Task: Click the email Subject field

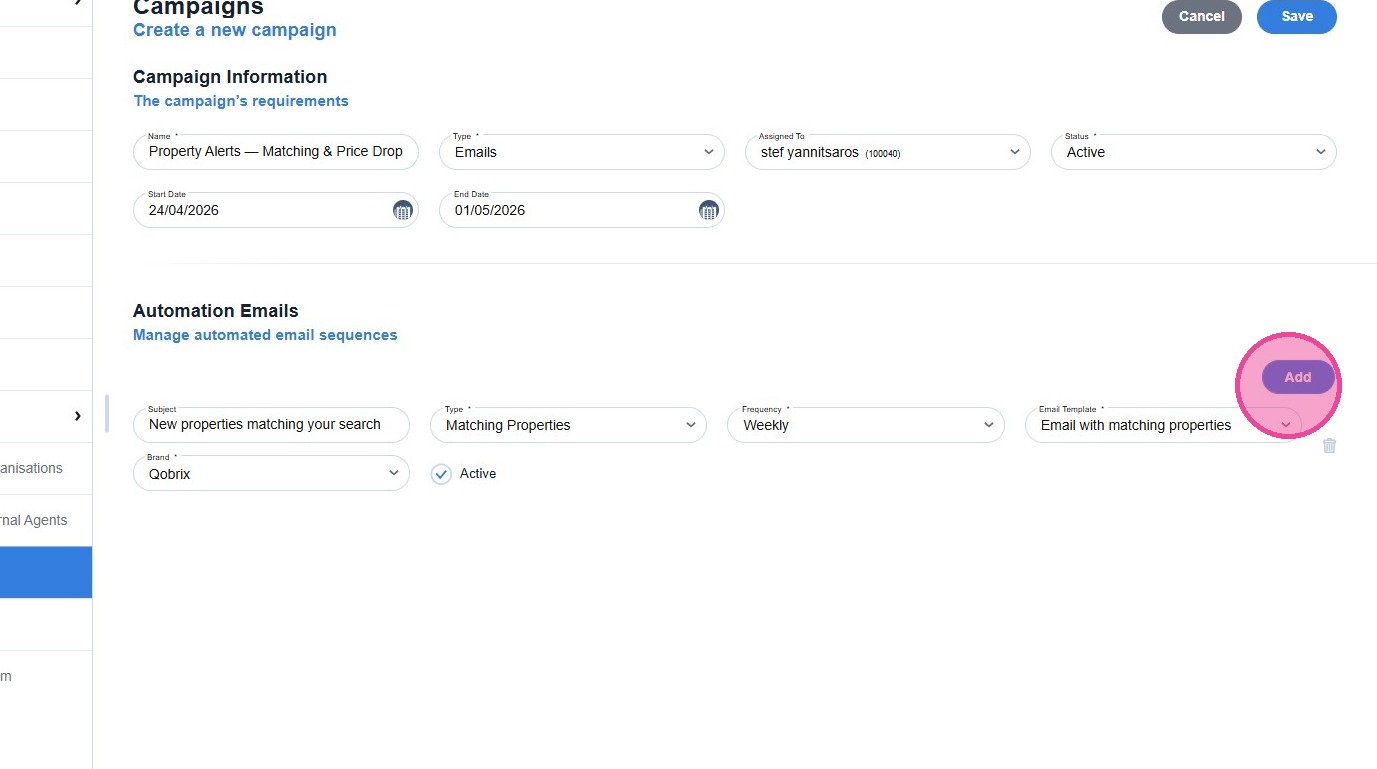Action: coord(271,425)
